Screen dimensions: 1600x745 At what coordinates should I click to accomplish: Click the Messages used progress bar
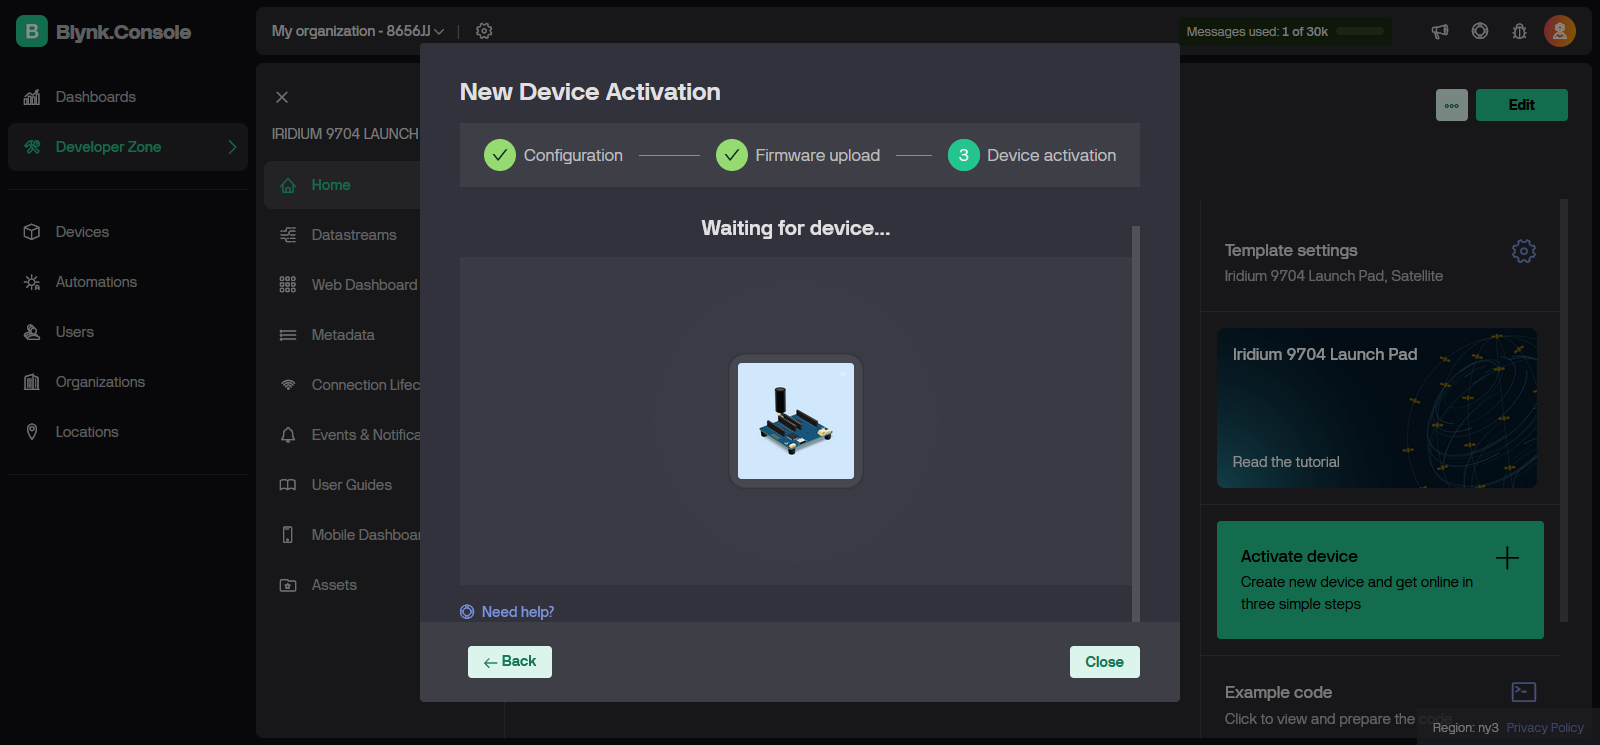click(1360, 31)
